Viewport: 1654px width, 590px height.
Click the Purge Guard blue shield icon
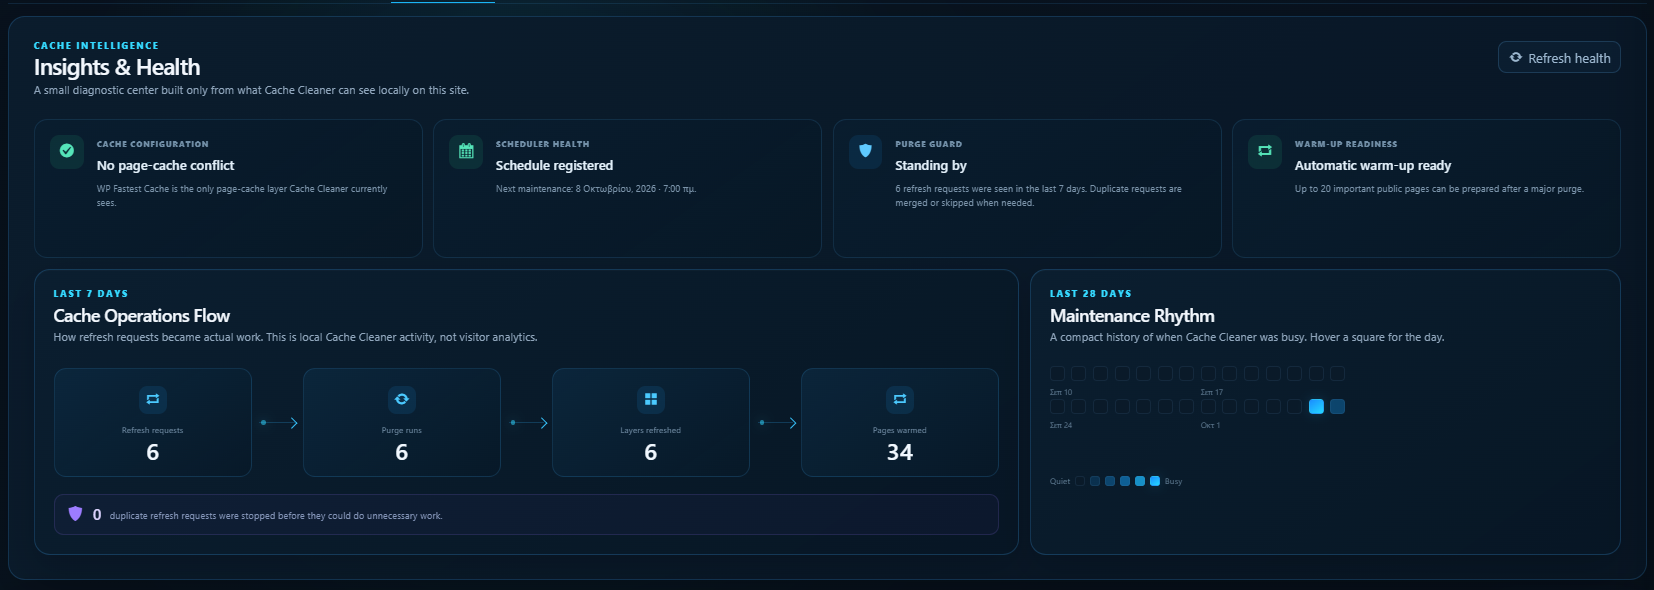coord(865,151)
